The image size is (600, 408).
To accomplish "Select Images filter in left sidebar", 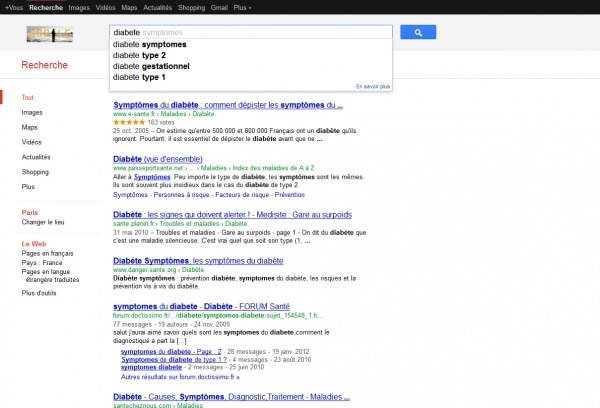I will click(x=32, y=113).
